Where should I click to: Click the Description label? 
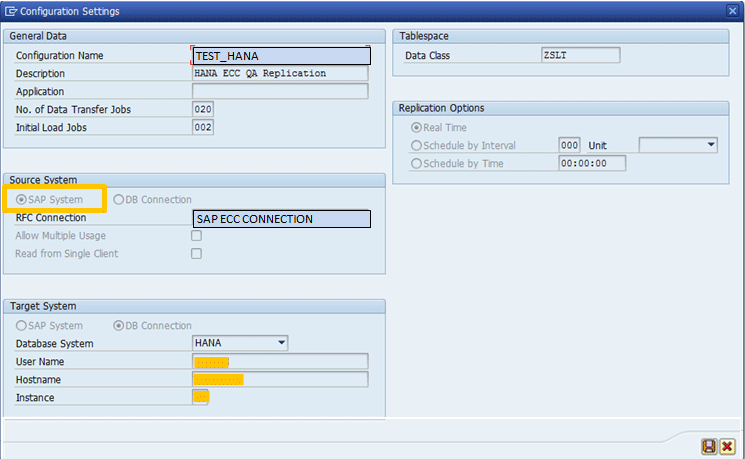40,74
